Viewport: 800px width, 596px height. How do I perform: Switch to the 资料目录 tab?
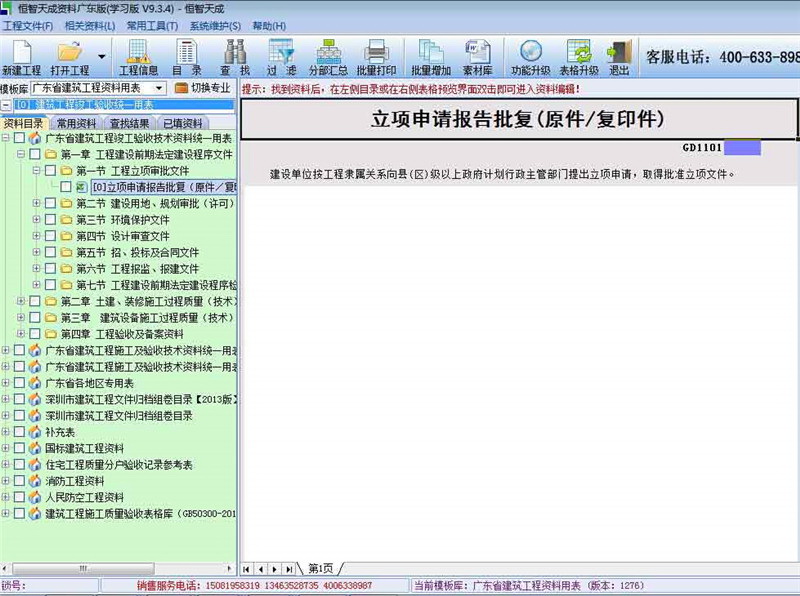(x=24, y=123)
